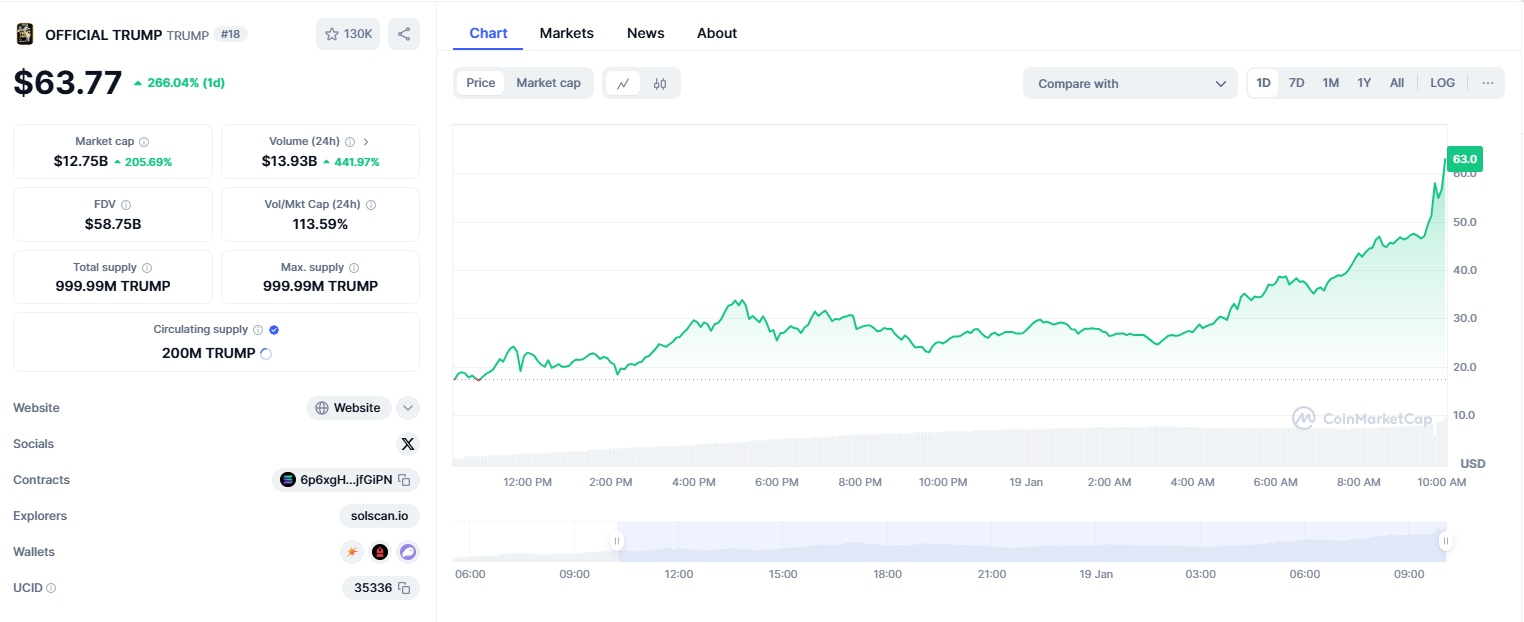Grab the left range slider handle
This screenshot has height=622, width=1524.
[617, 541]
